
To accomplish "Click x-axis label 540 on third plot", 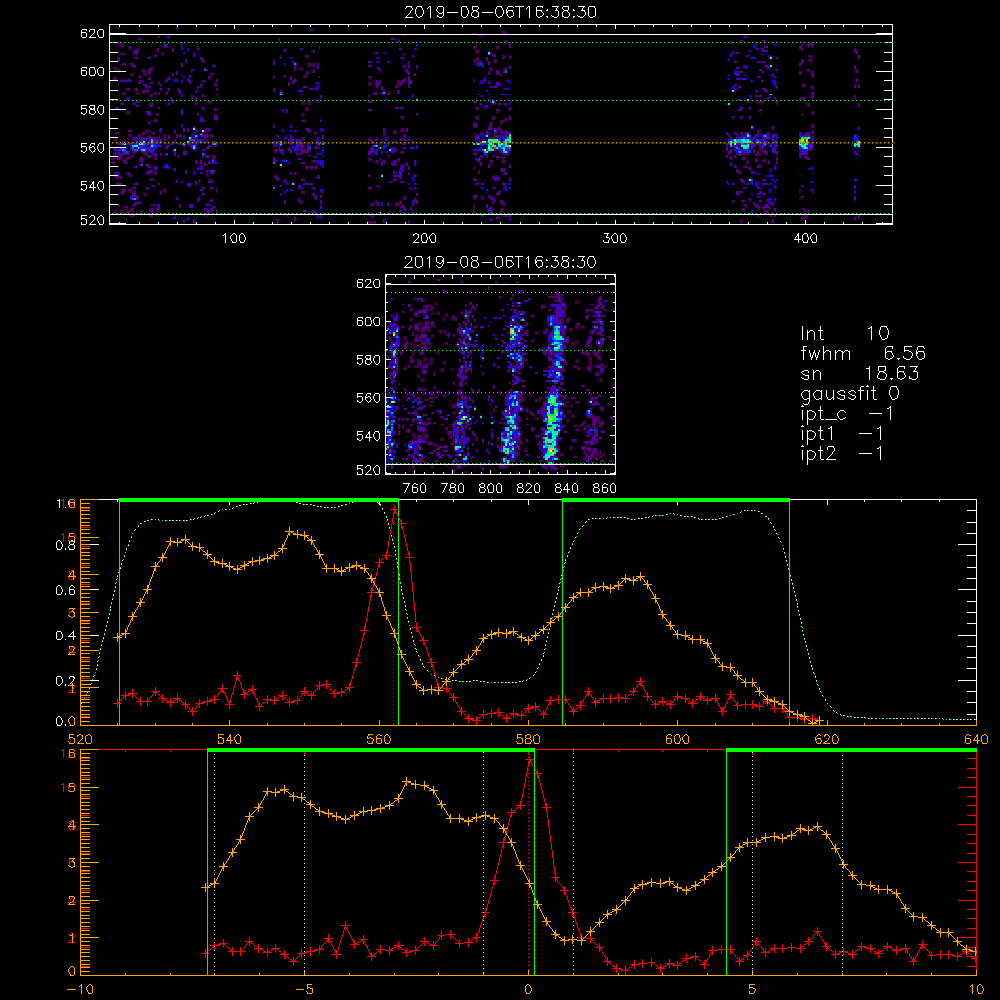I will pos(230,739).
